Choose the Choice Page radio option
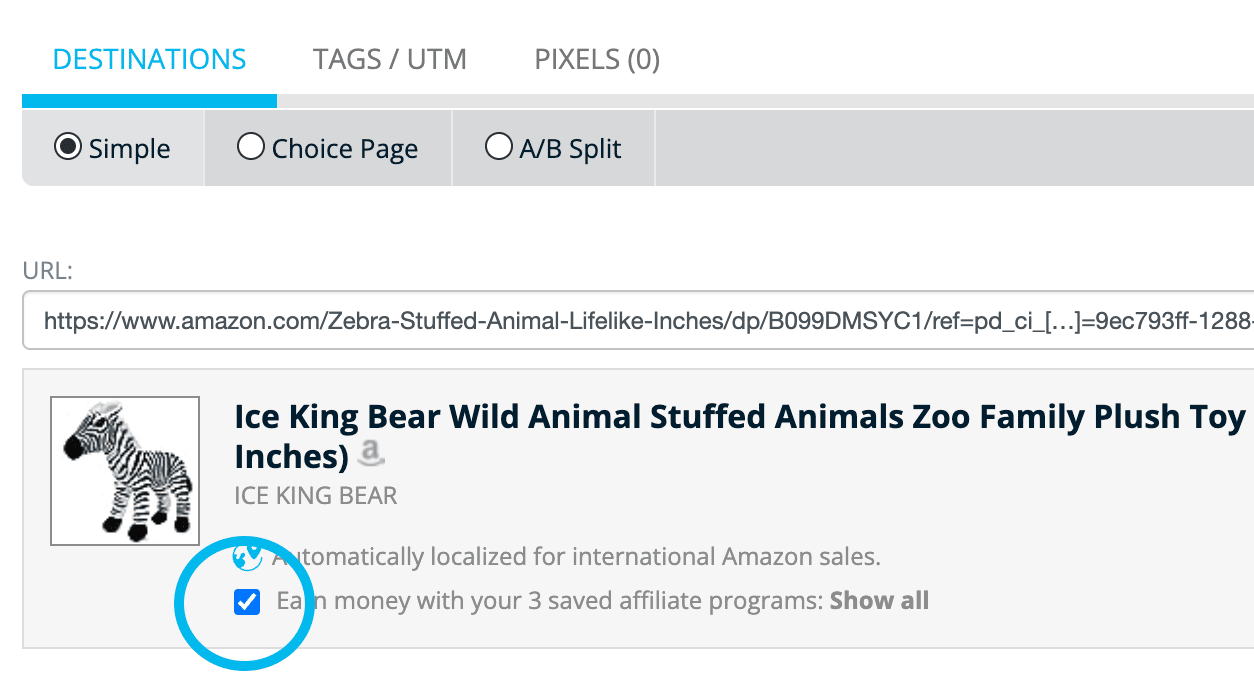The width and height of the screenshot is (1254, 684). pyautogui.click(x=250, y=148)
